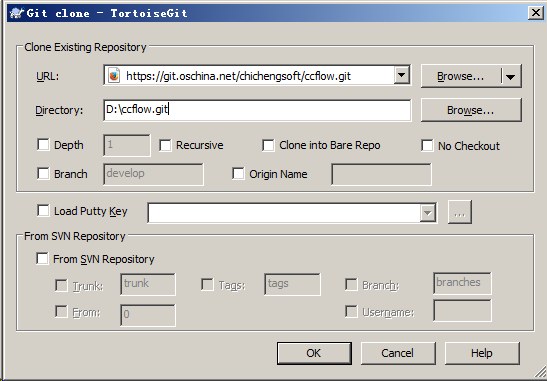Viewport: 547px width, 381px height.
Task: Enable the Origin Name checkbox
Action: 238,173
